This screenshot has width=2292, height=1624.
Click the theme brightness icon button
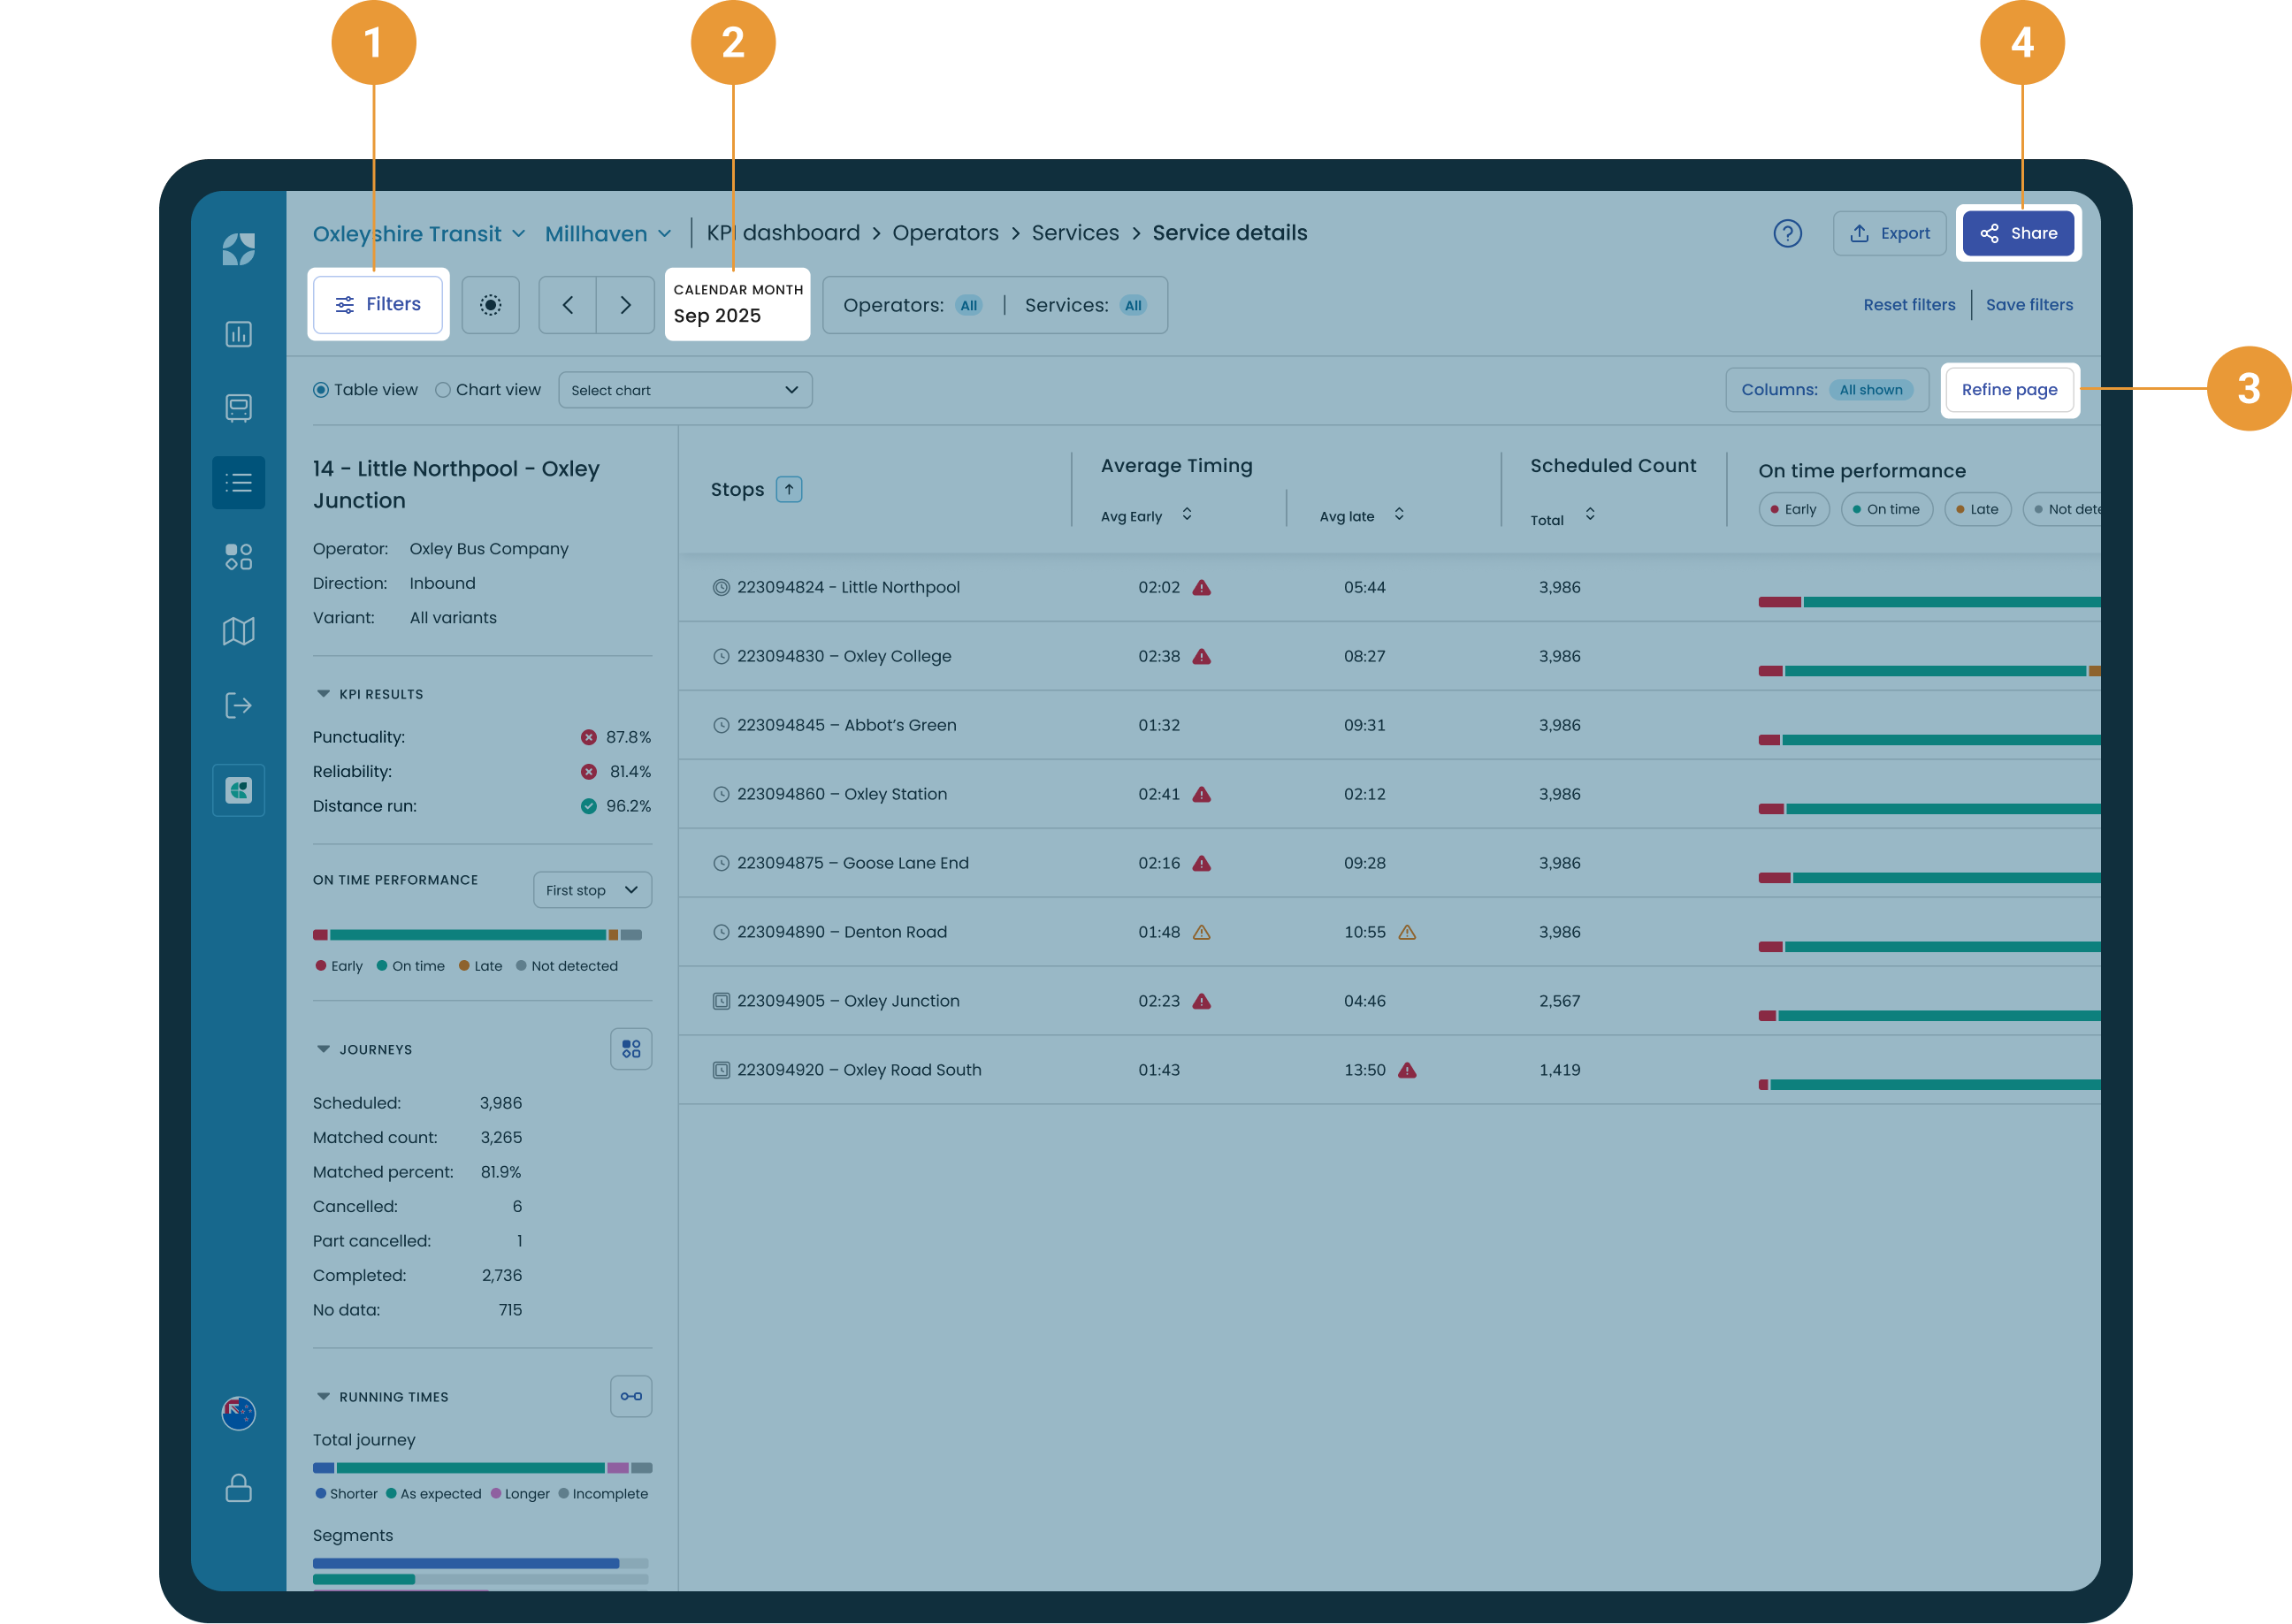click(490, 305)
